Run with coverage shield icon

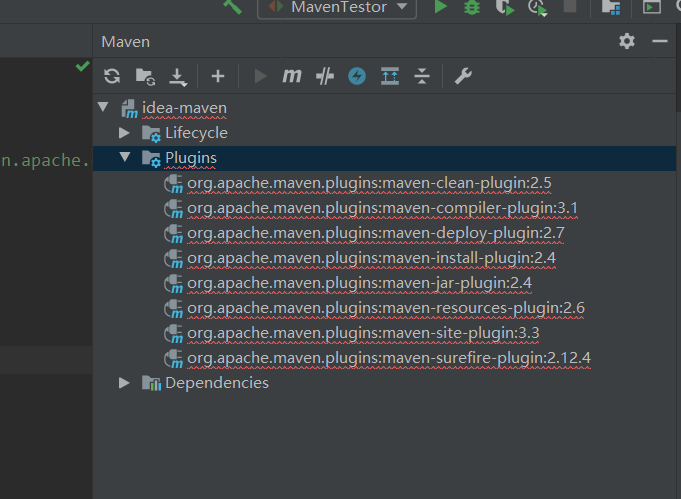(505, 7)
